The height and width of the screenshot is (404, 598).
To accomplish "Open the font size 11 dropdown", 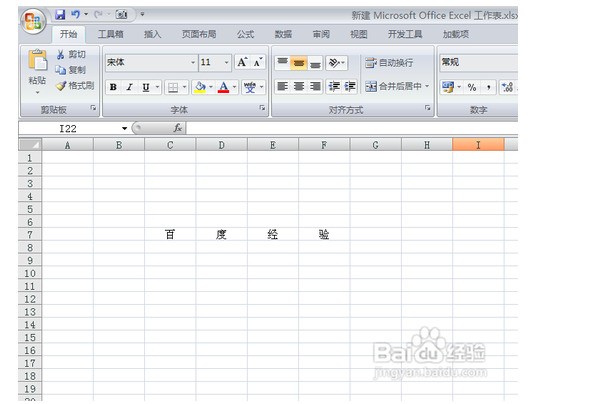I will [227, 63].
